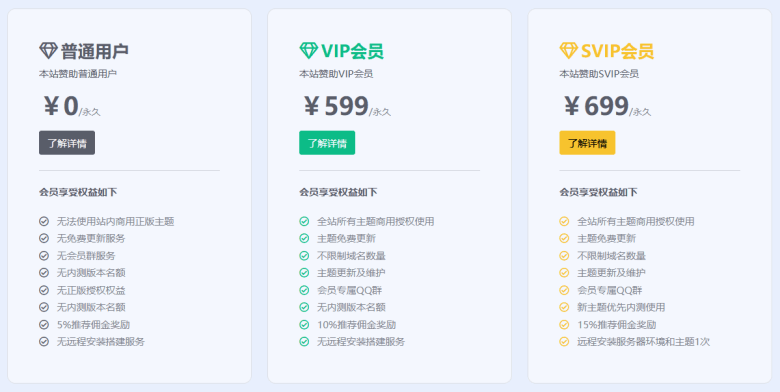The height and width of the screenshot is (392, 780).
Task: Click the yellow 了解详情 button for SVIP
Action: point(587,143)
